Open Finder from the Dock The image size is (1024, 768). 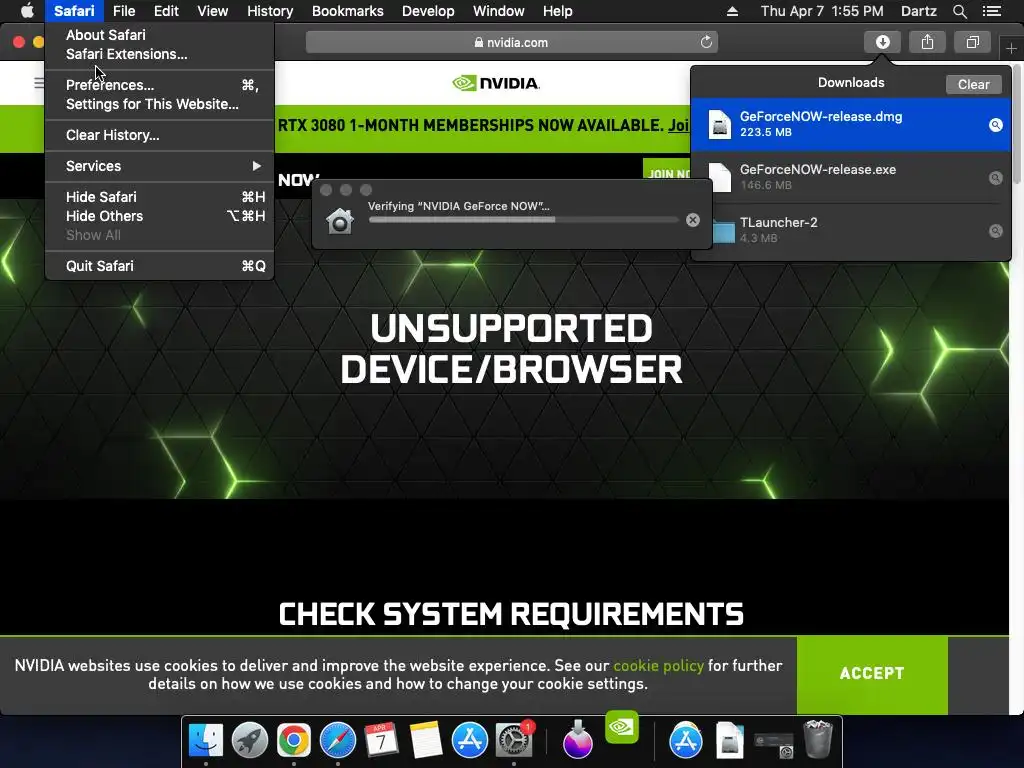pos(206,741)
